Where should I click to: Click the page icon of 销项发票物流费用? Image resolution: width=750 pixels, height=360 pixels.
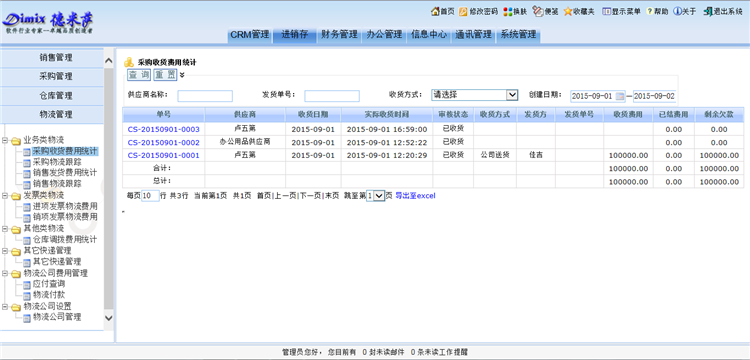click(27, 218)
